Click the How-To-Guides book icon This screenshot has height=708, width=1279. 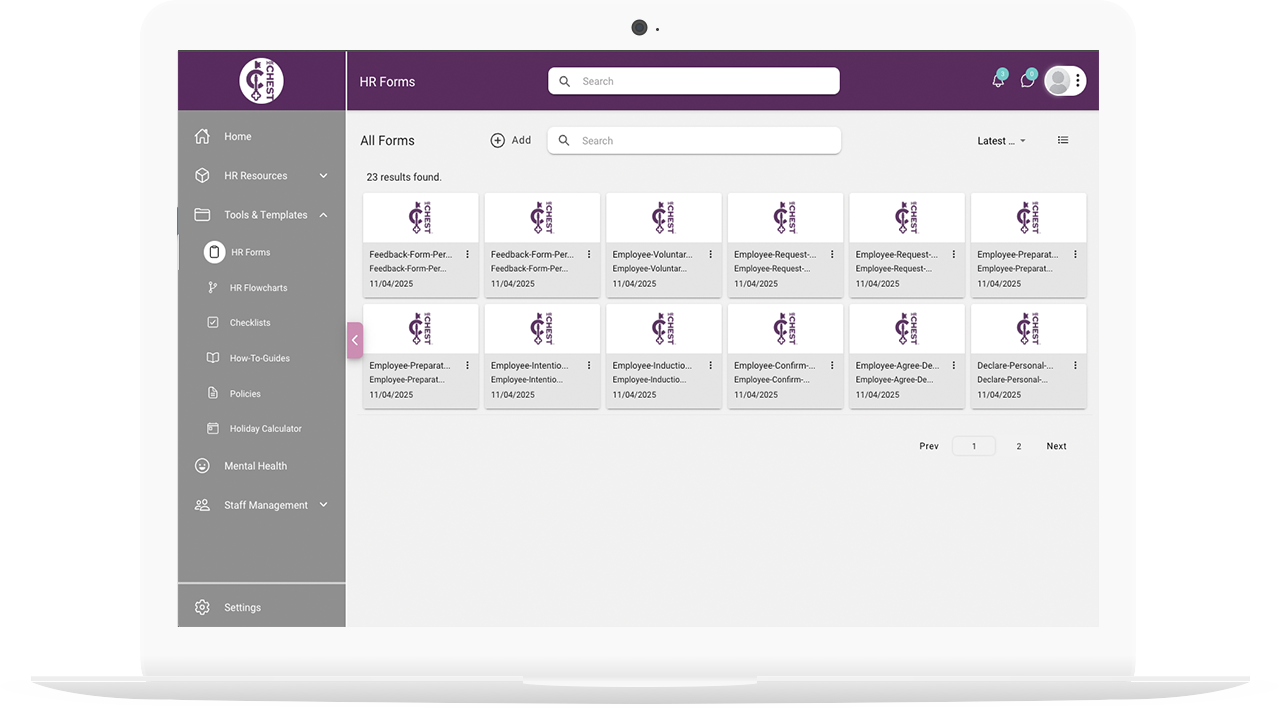coord(213,358)
